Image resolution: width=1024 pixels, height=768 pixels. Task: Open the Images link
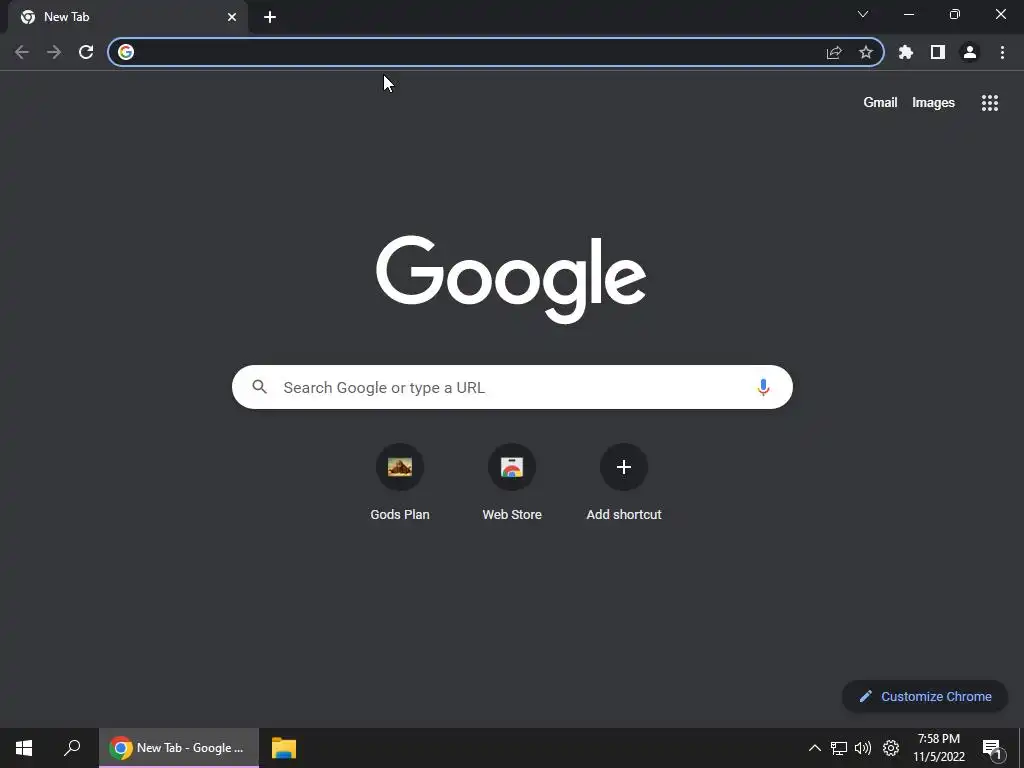tap(933, 103)
